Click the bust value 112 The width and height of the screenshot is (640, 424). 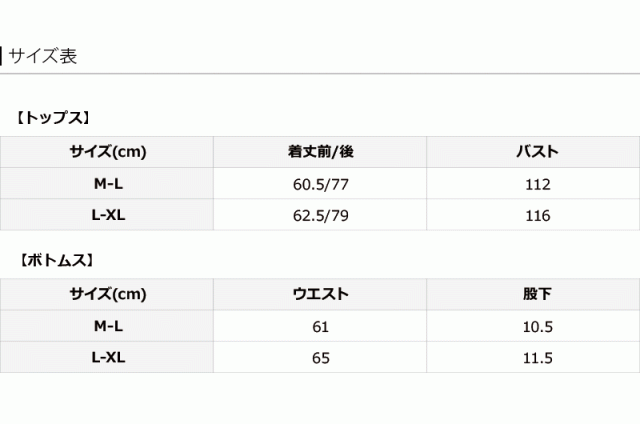tap(536, 184)
